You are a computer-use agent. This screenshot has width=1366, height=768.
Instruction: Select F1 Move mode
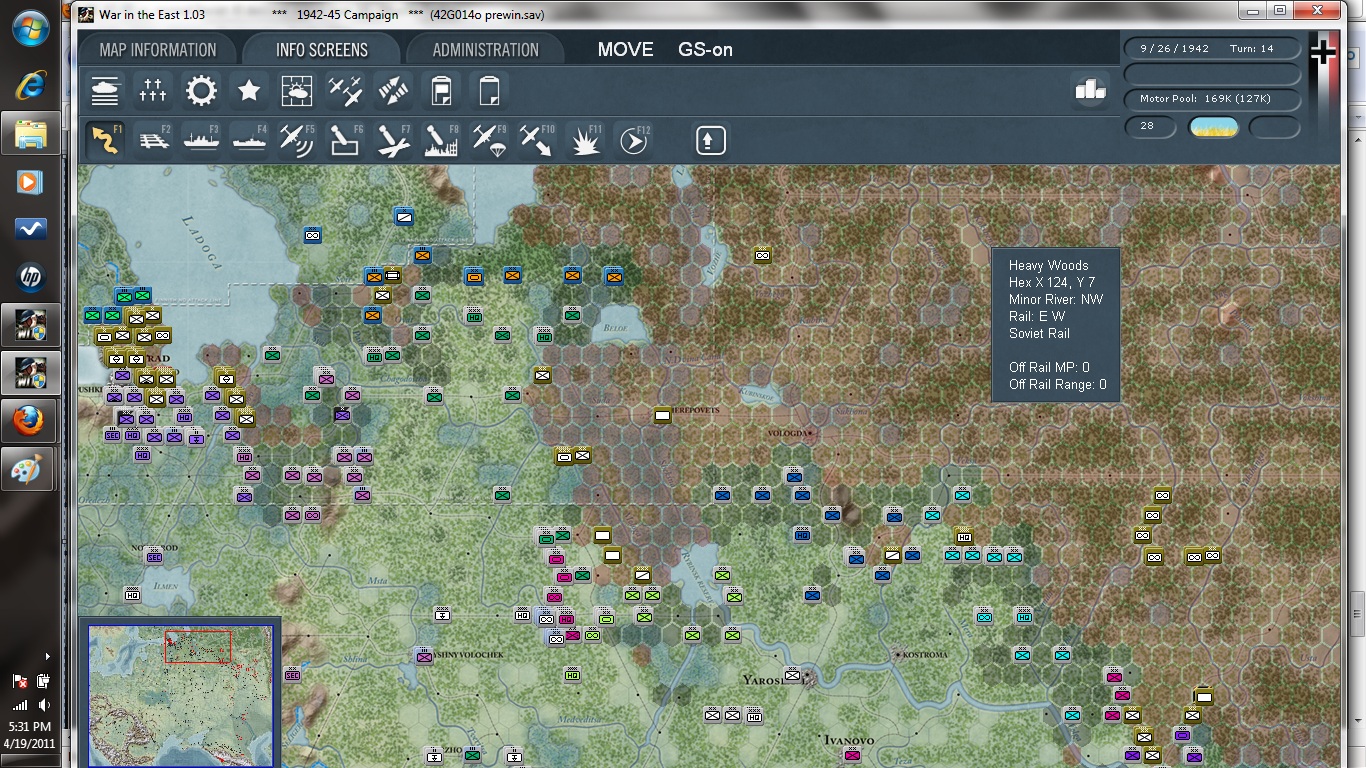(105, 140)
